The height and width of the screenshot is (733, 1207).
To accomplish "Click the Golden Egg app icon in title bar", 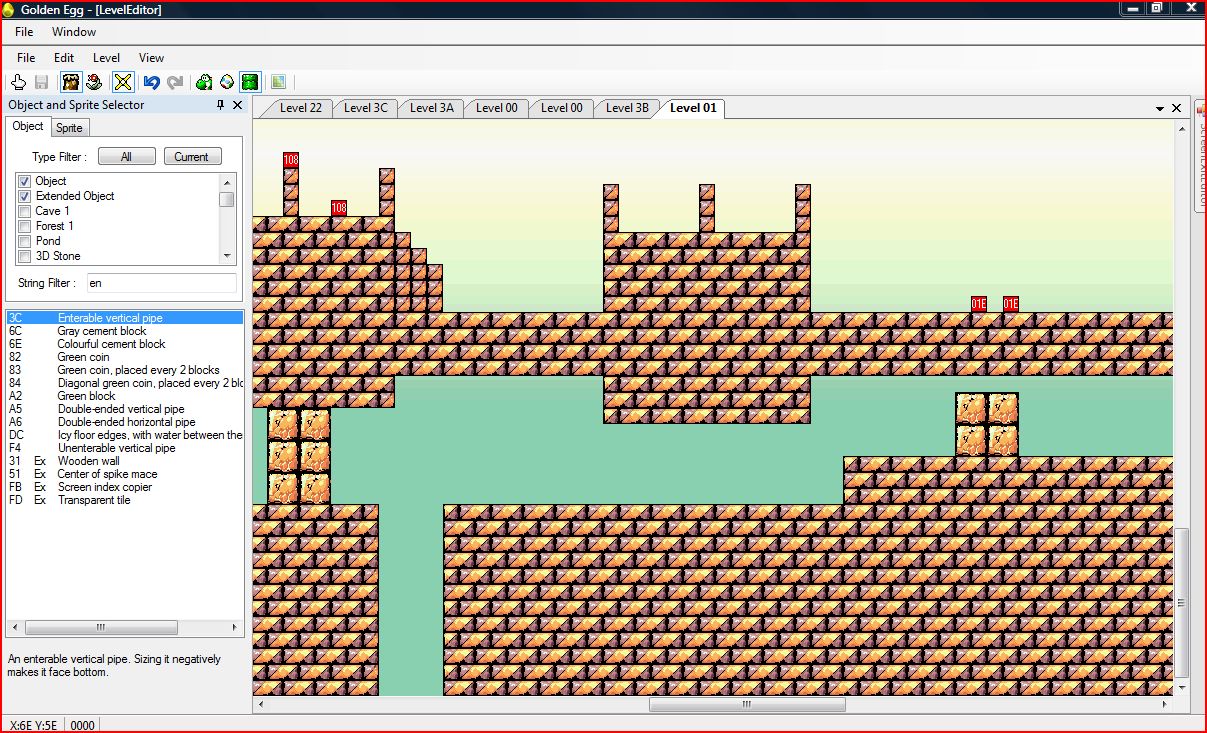I will 9,10.
